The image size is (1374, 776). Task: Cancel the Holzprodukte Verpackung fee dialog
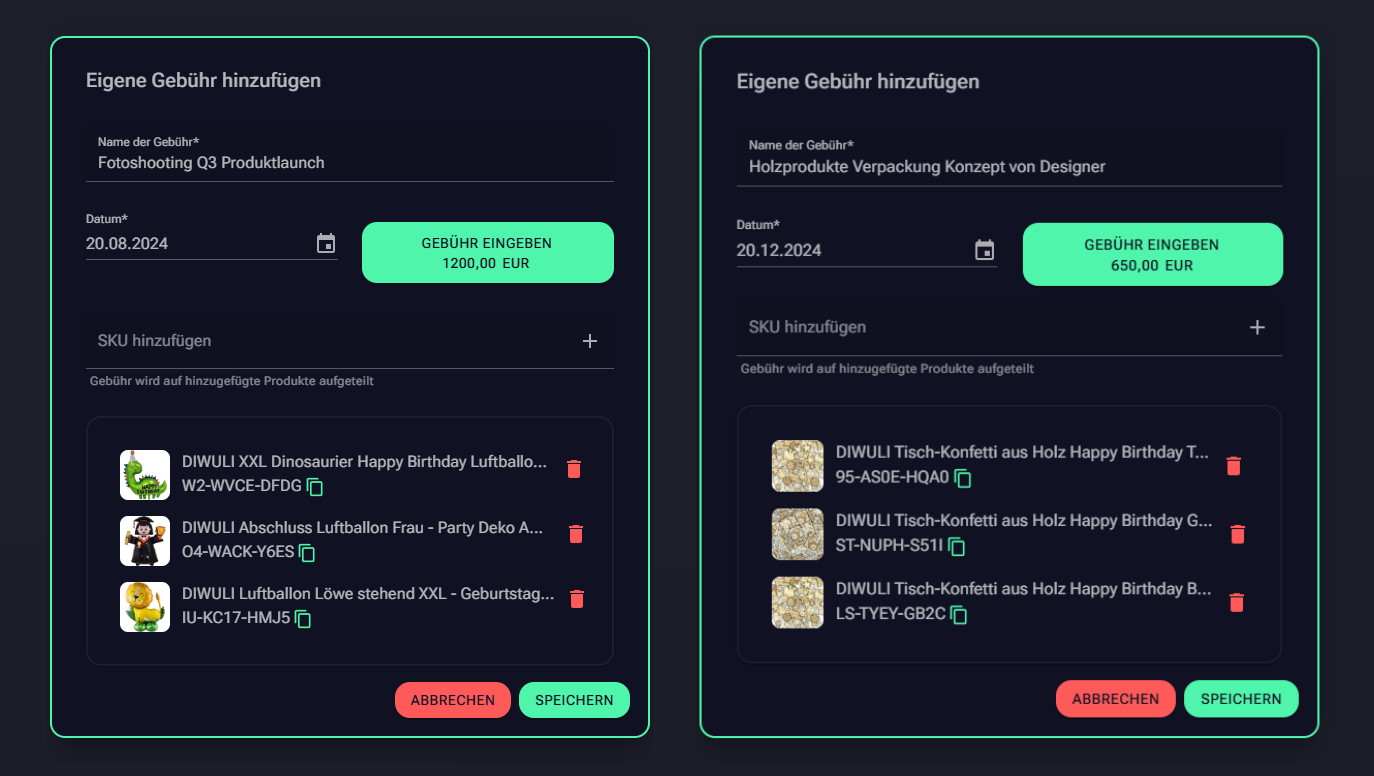click(x=1115, y=699)
